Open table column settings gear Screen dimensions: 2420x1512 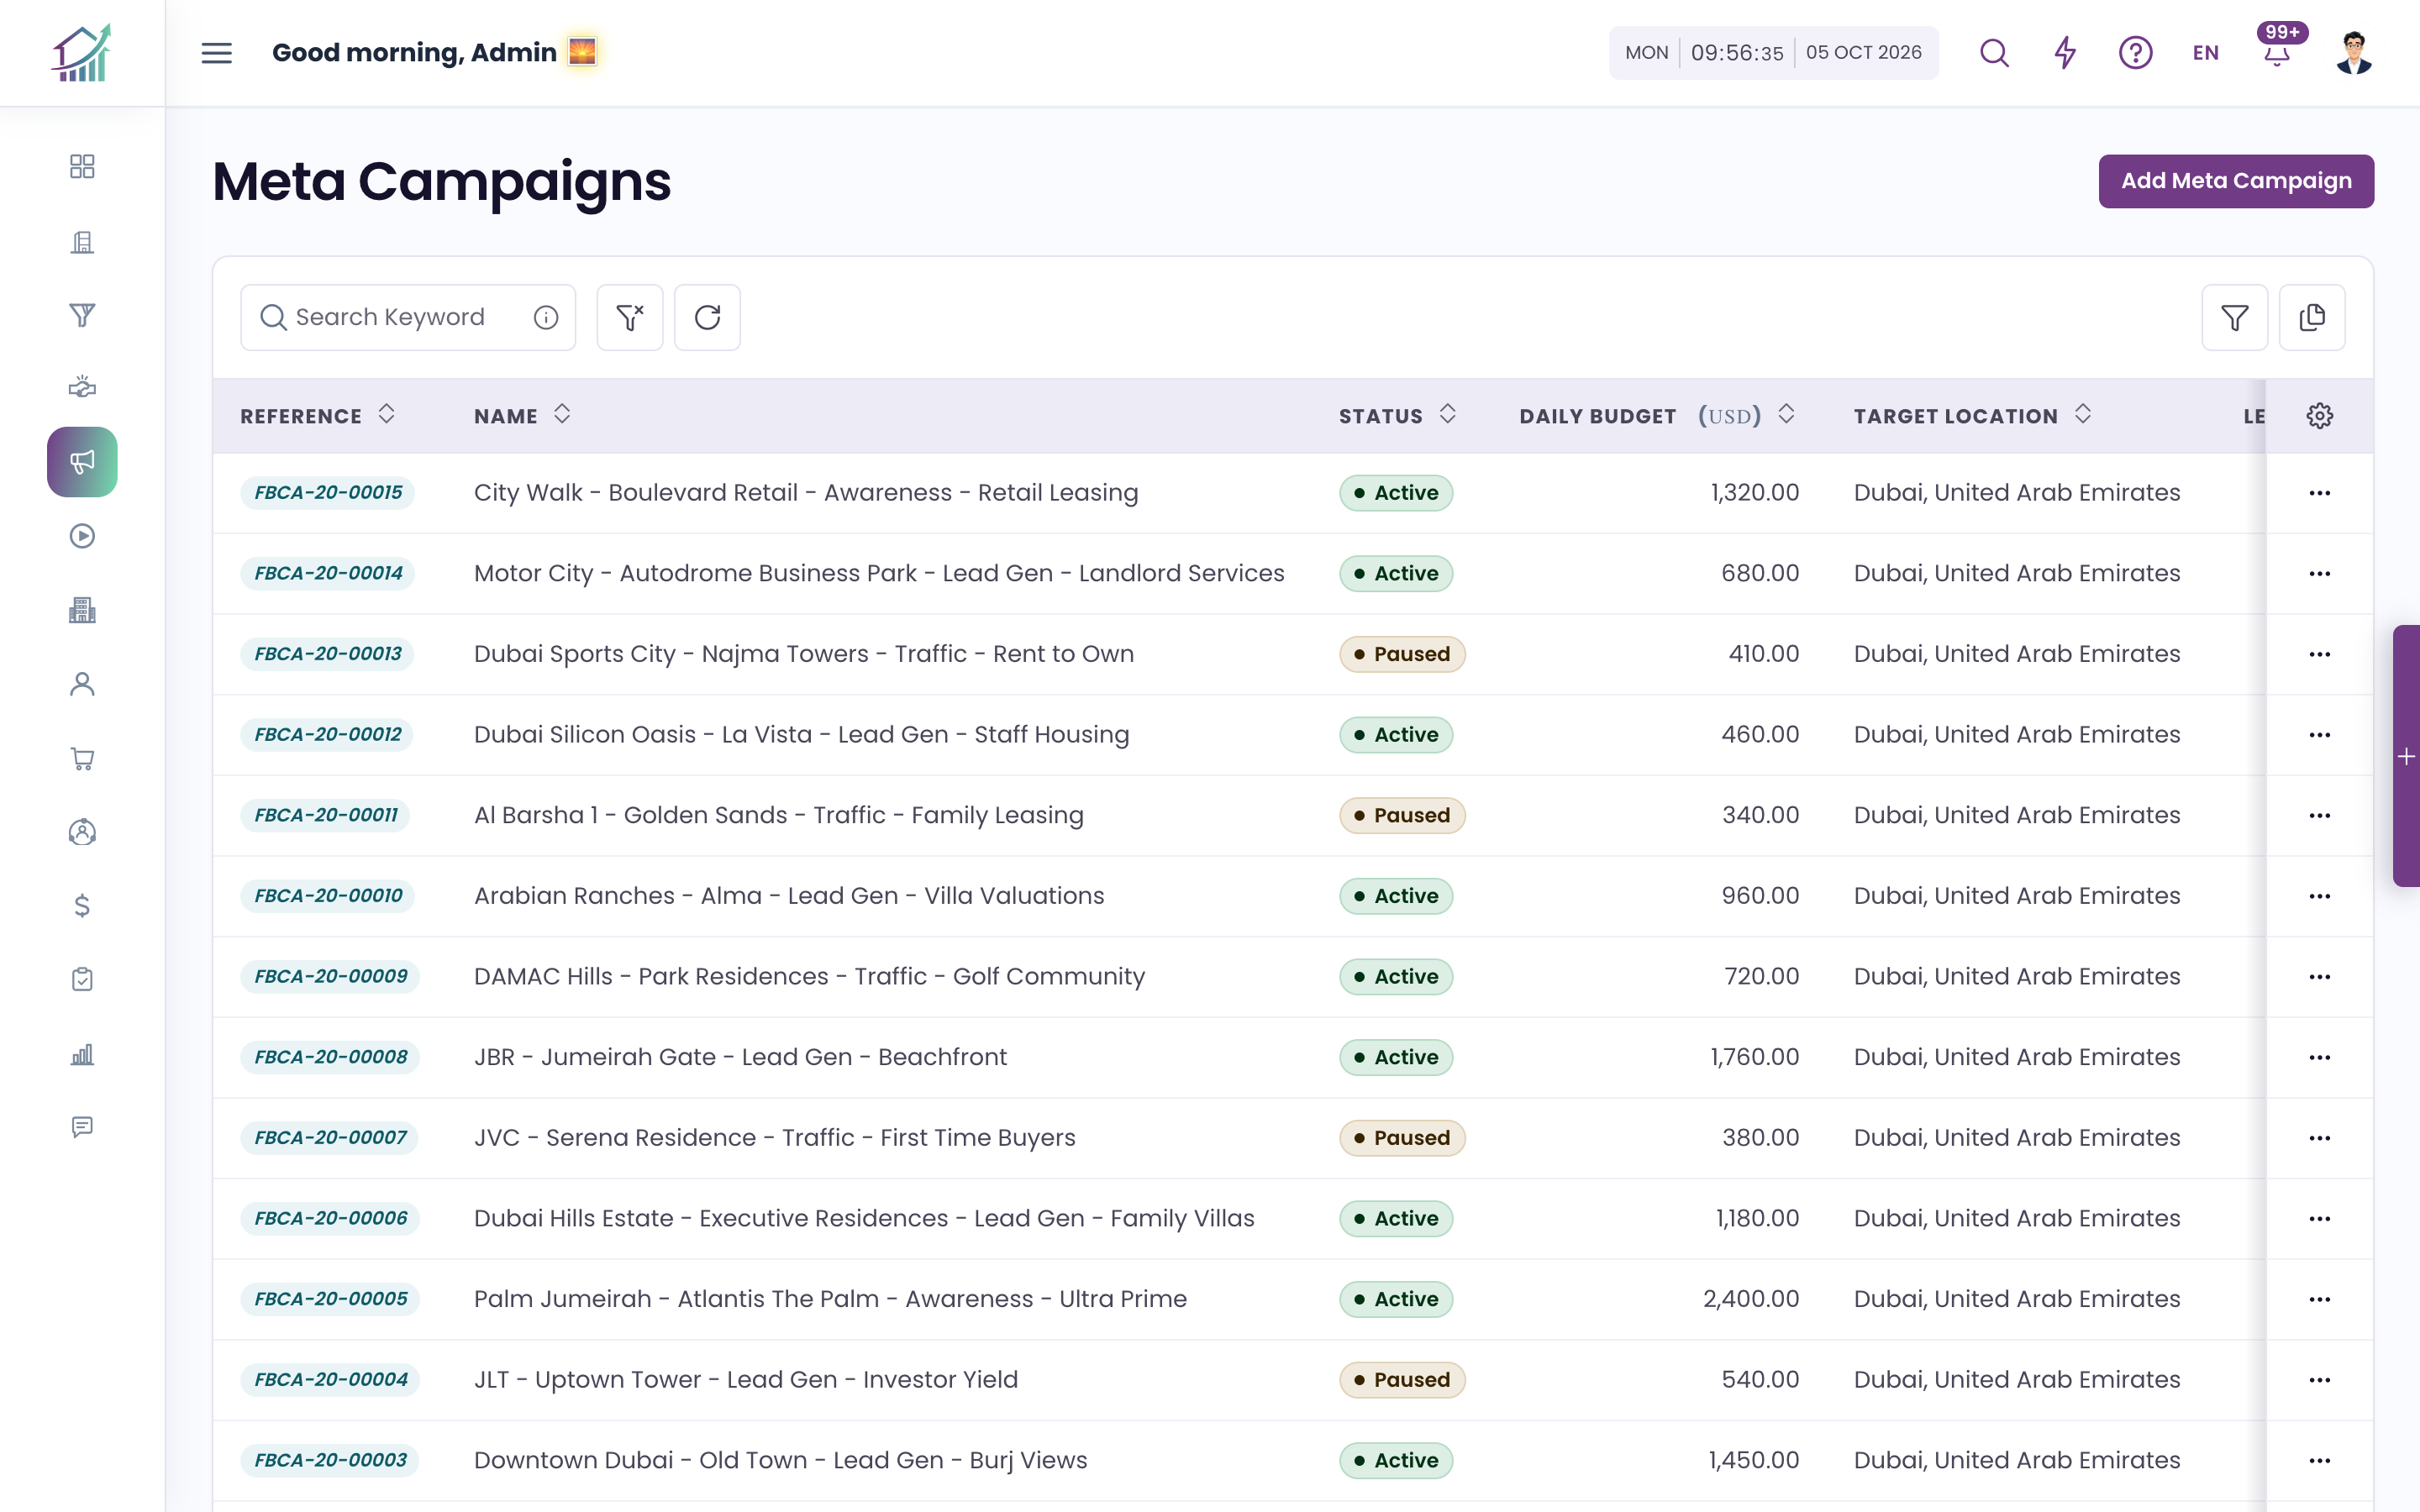2320,416
